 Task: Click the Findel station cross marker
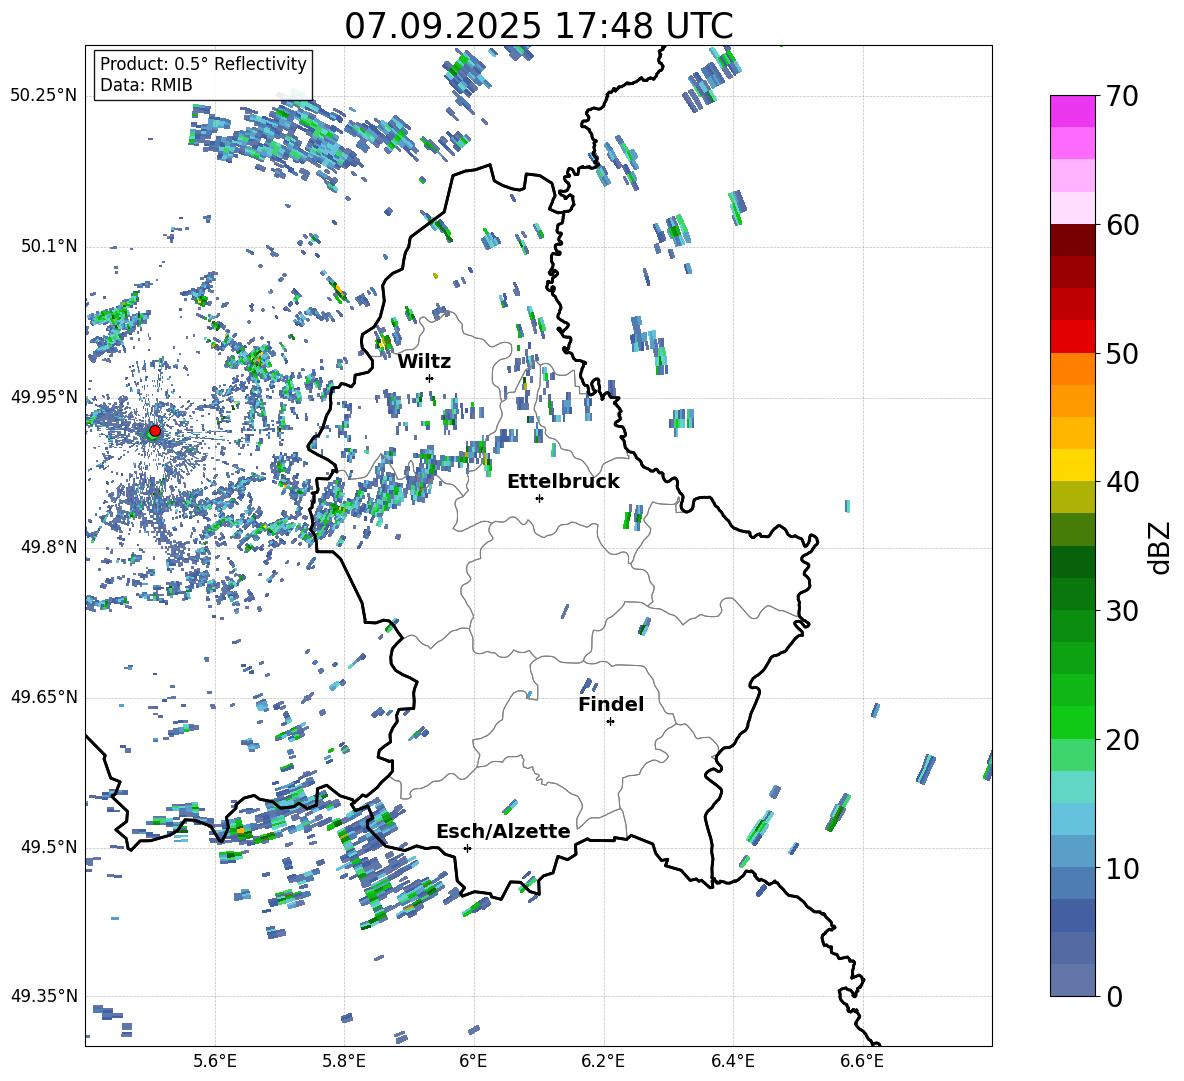(610, 722)
